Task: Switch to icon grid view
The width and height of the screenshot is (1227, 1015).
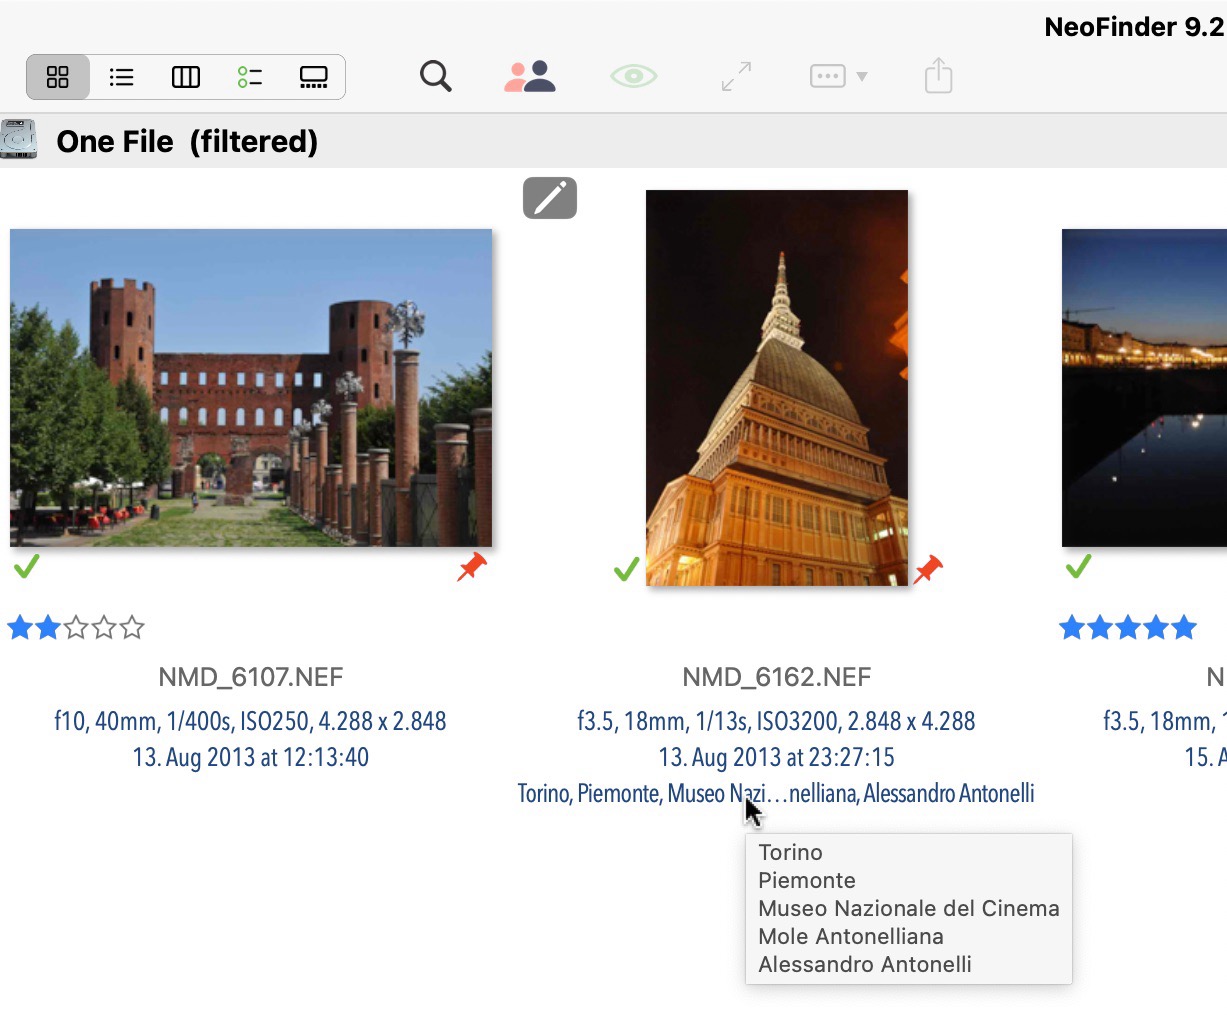Action: (58, 77)
